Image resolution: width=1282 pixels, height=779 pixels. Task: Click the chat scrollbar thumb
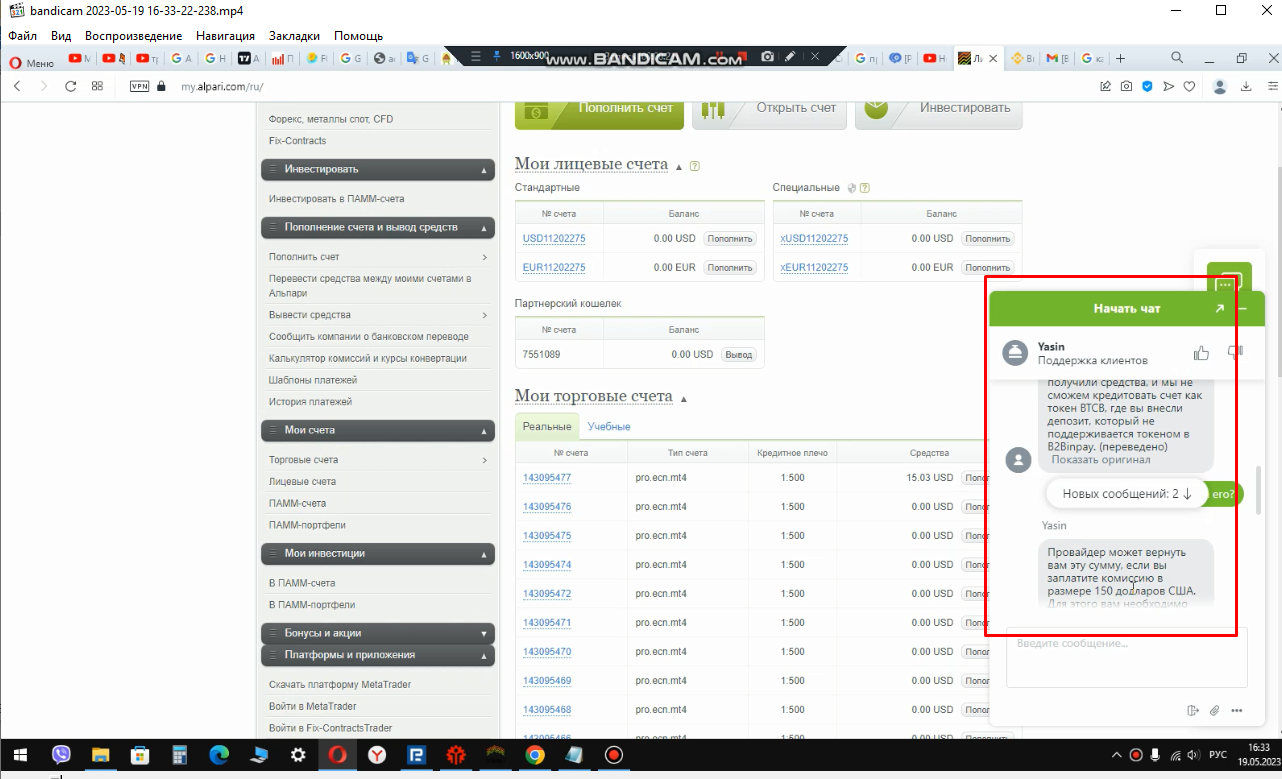1258,489
